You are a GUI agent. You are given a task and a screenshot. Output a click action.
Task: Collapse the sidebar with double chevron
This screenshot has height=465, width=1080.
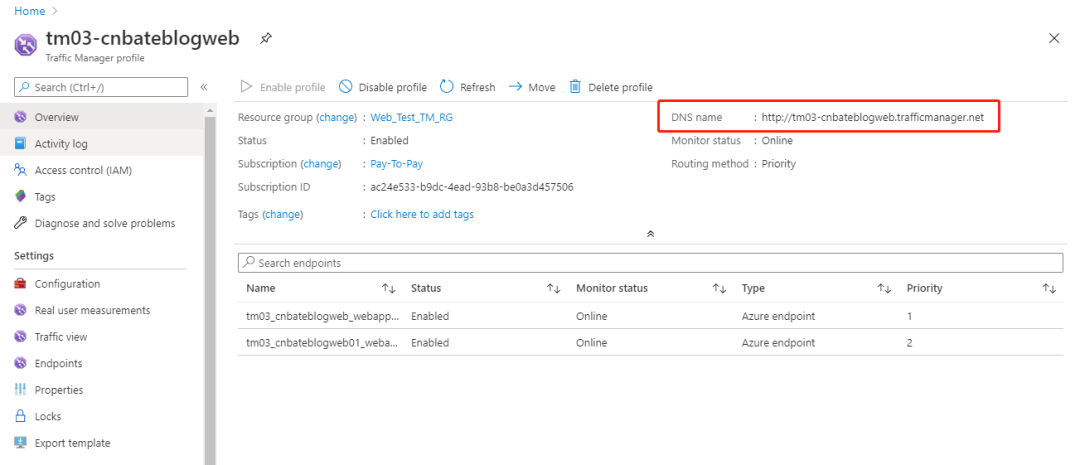(204, 87)
